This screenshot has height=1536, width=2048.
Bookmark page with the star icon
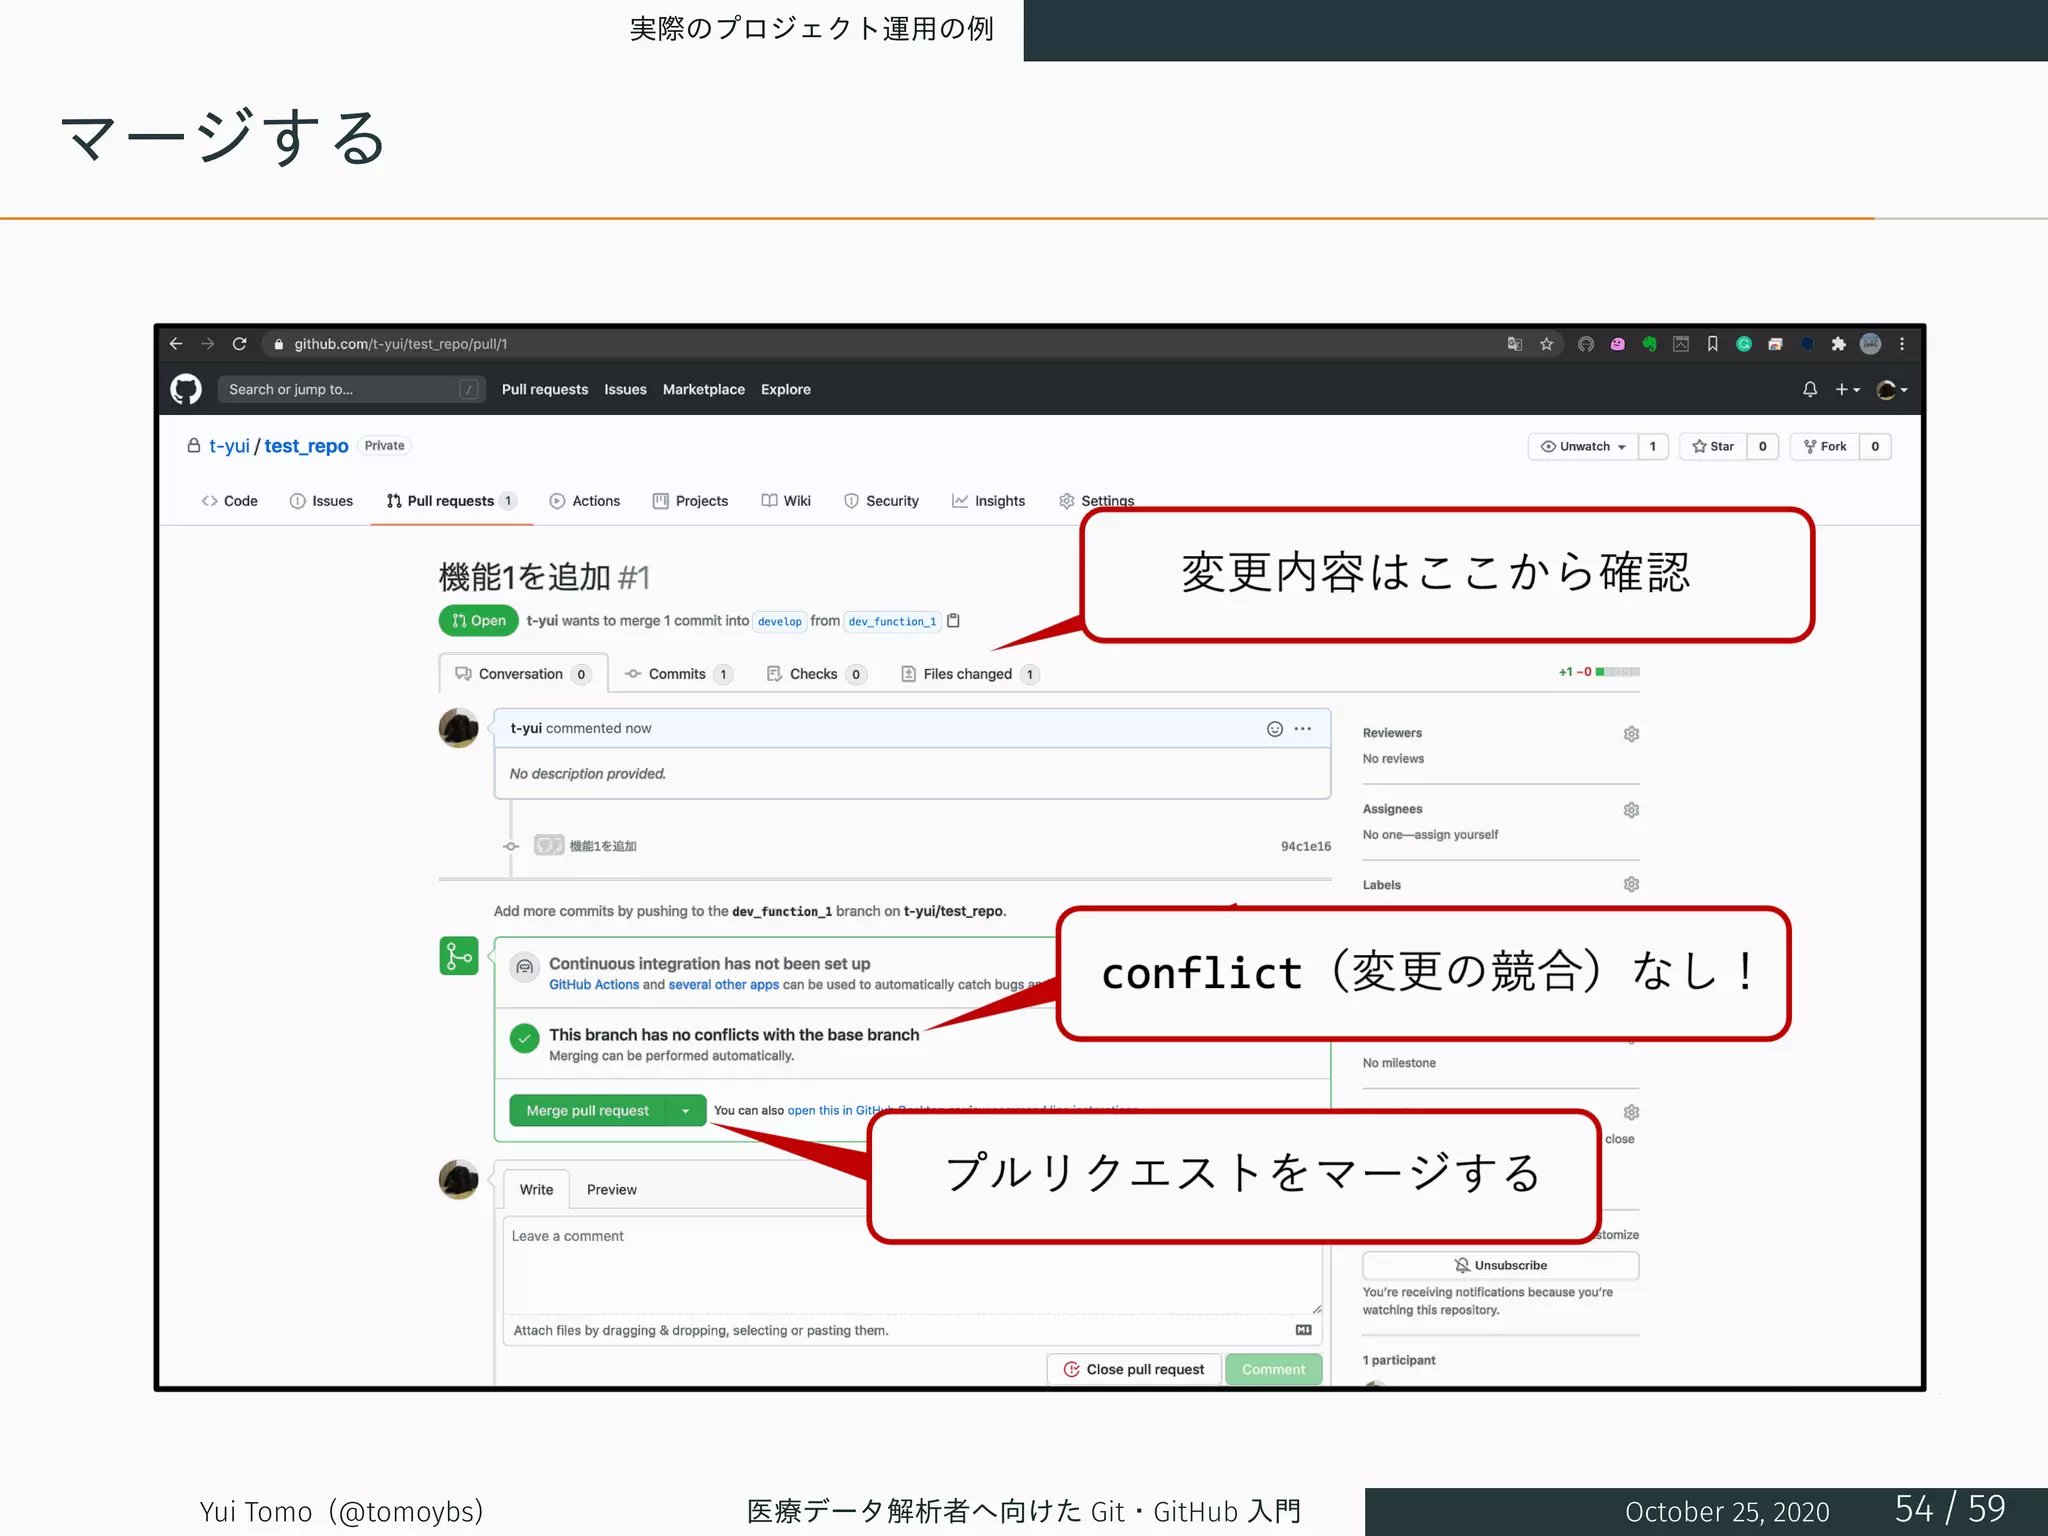pos(1546,344)
